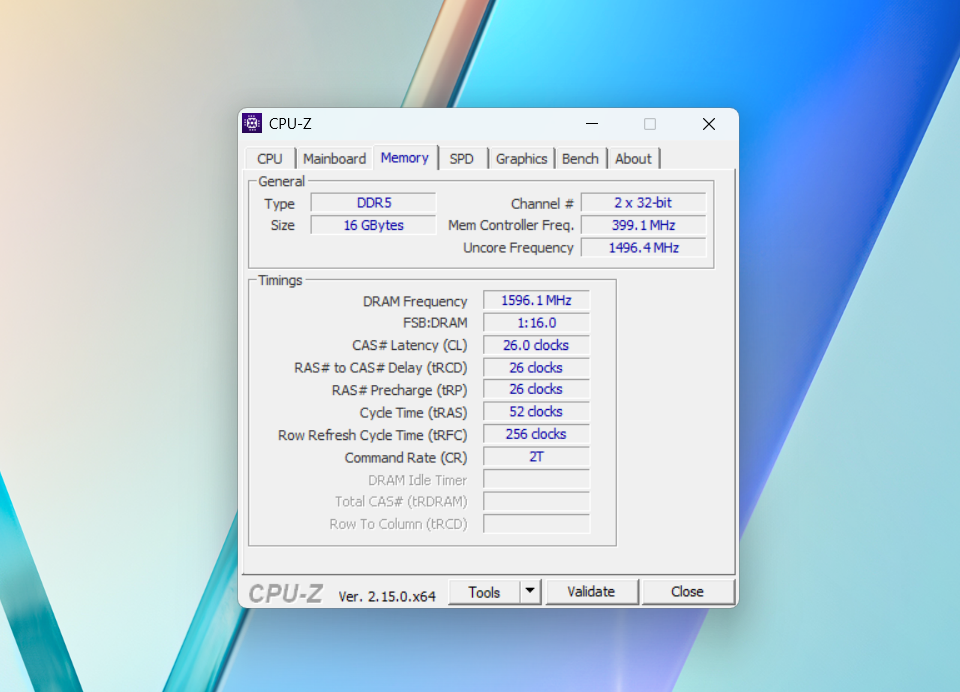960x692 pixels.
Task: Click the Close button at the bottom
Action: coord(688,592)
